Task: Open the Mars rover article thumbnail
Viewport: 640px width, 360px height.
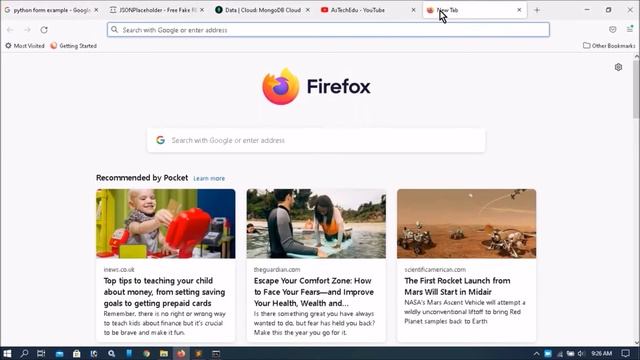Action: coord(467,224)
